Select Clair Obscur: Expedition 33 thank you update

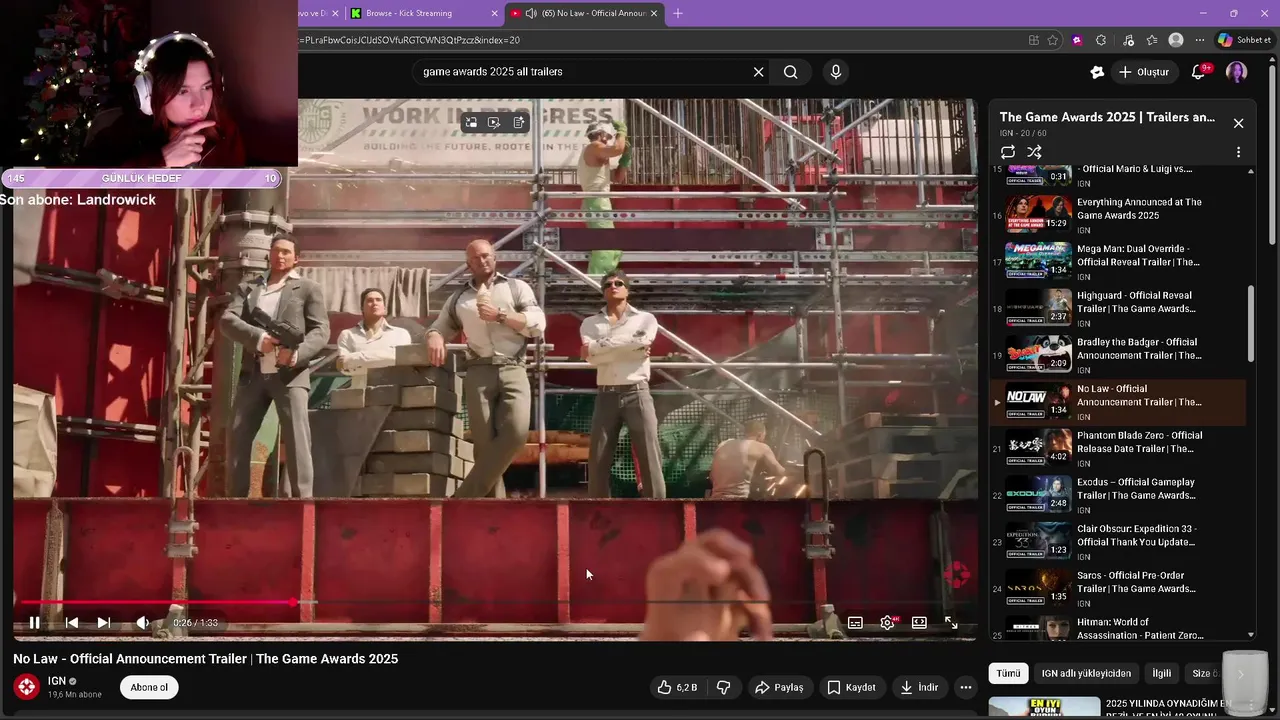click(1118, 542)
